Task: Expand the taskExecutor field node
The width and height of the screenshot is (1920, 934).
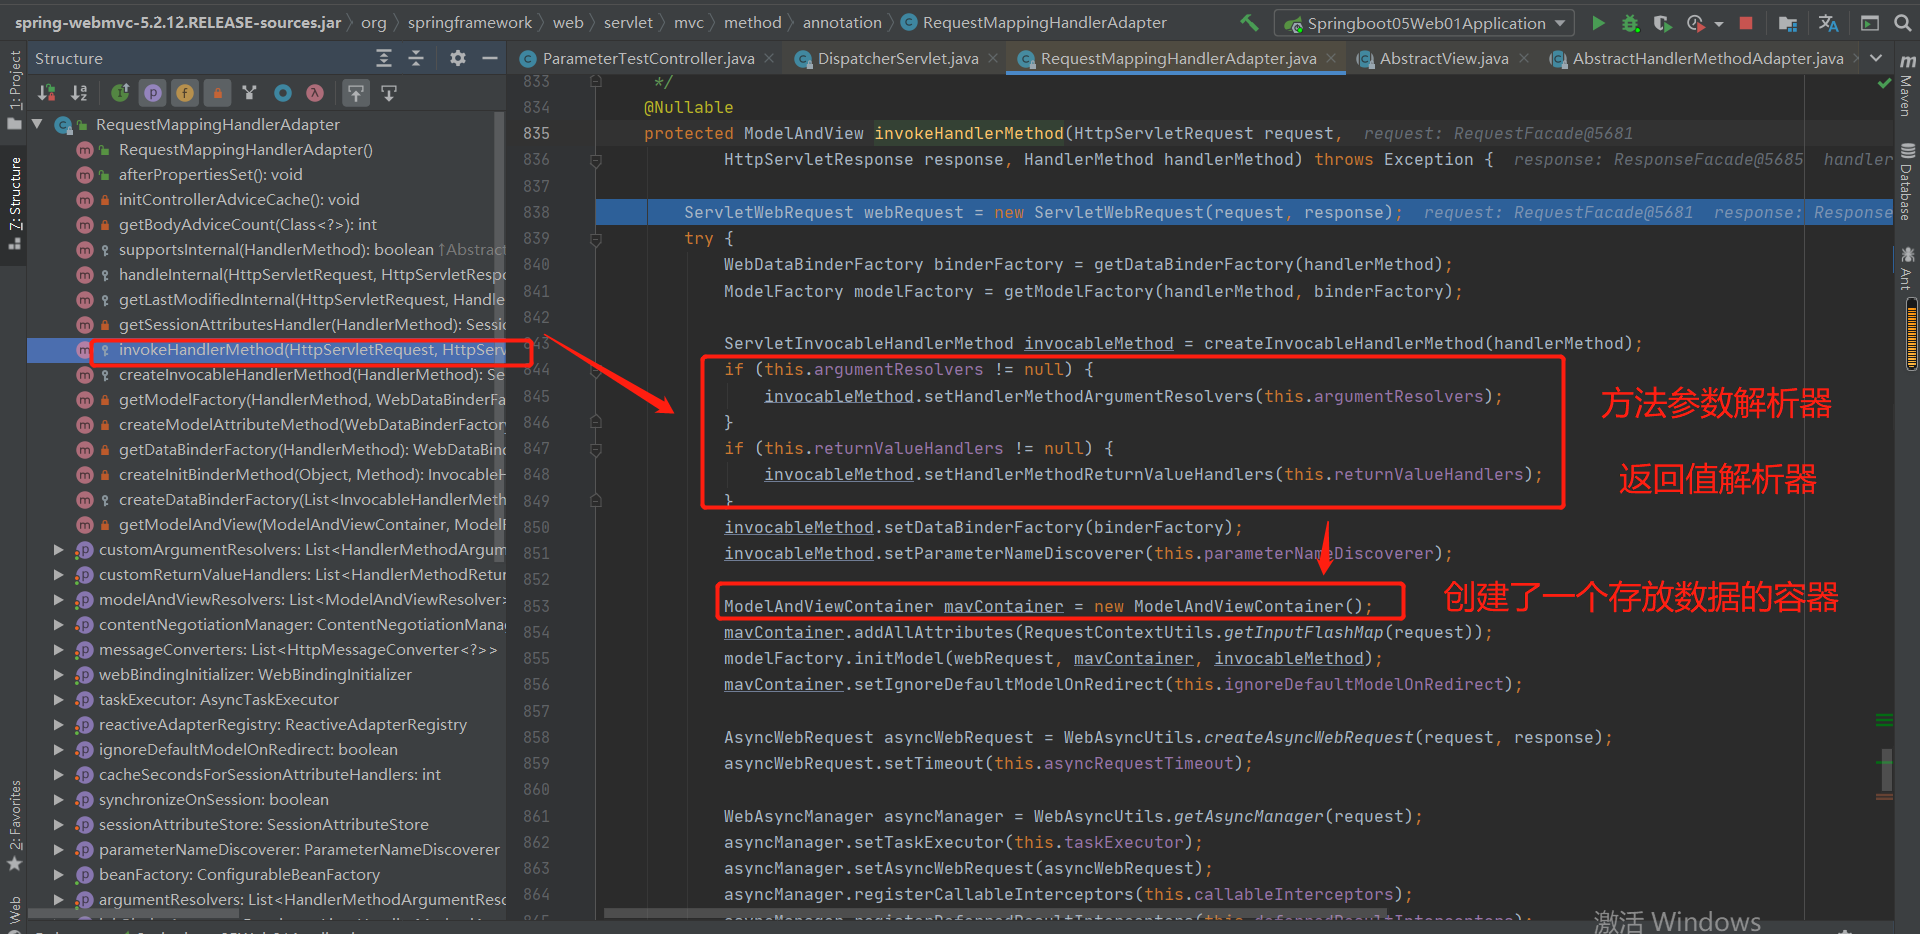Action: coord(58,699)
